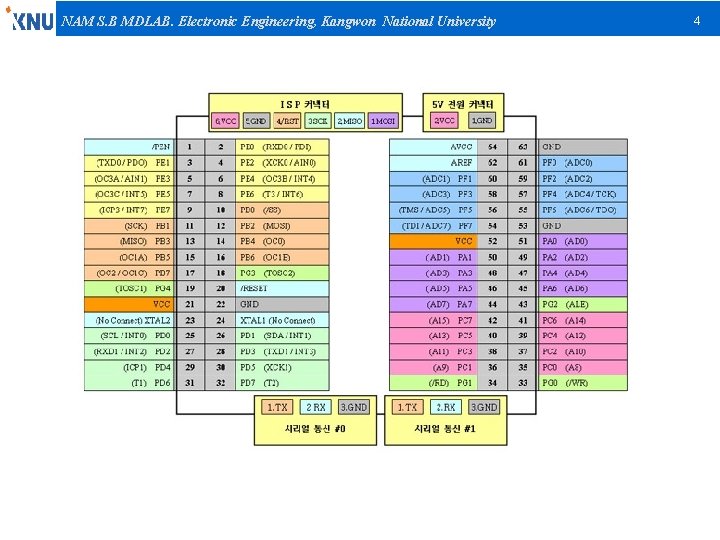Click the KNU logo in the header
Image resolution: width=720 pixels, height=540 pixels.
click(29, 18)
